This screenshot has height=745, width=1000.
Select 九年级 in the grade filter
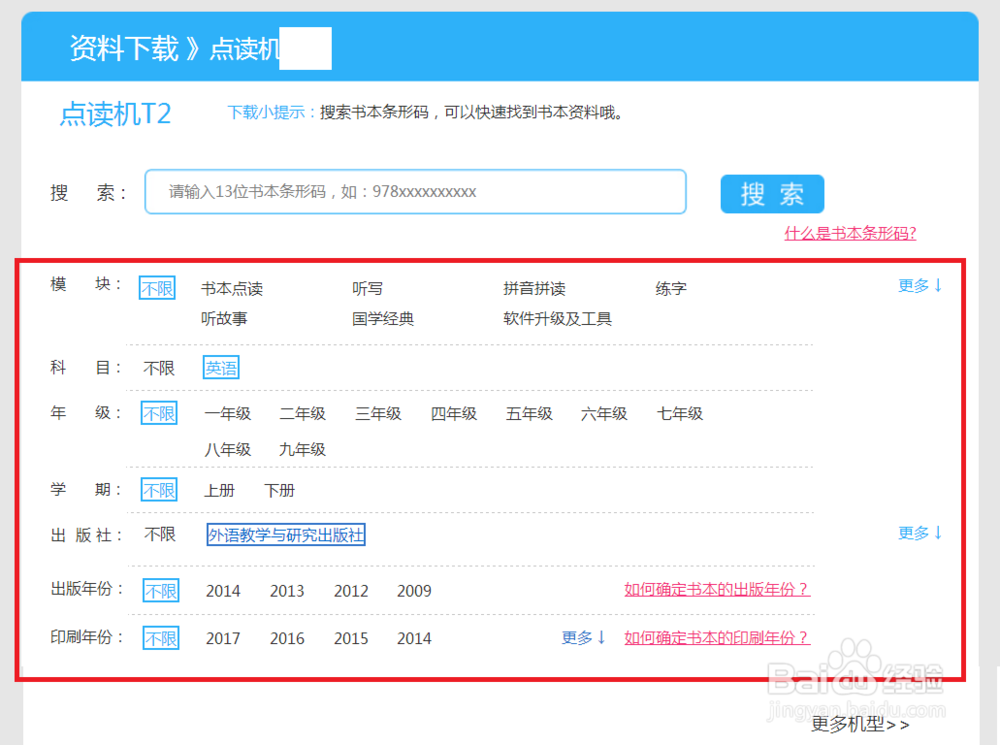click(302, 449)
